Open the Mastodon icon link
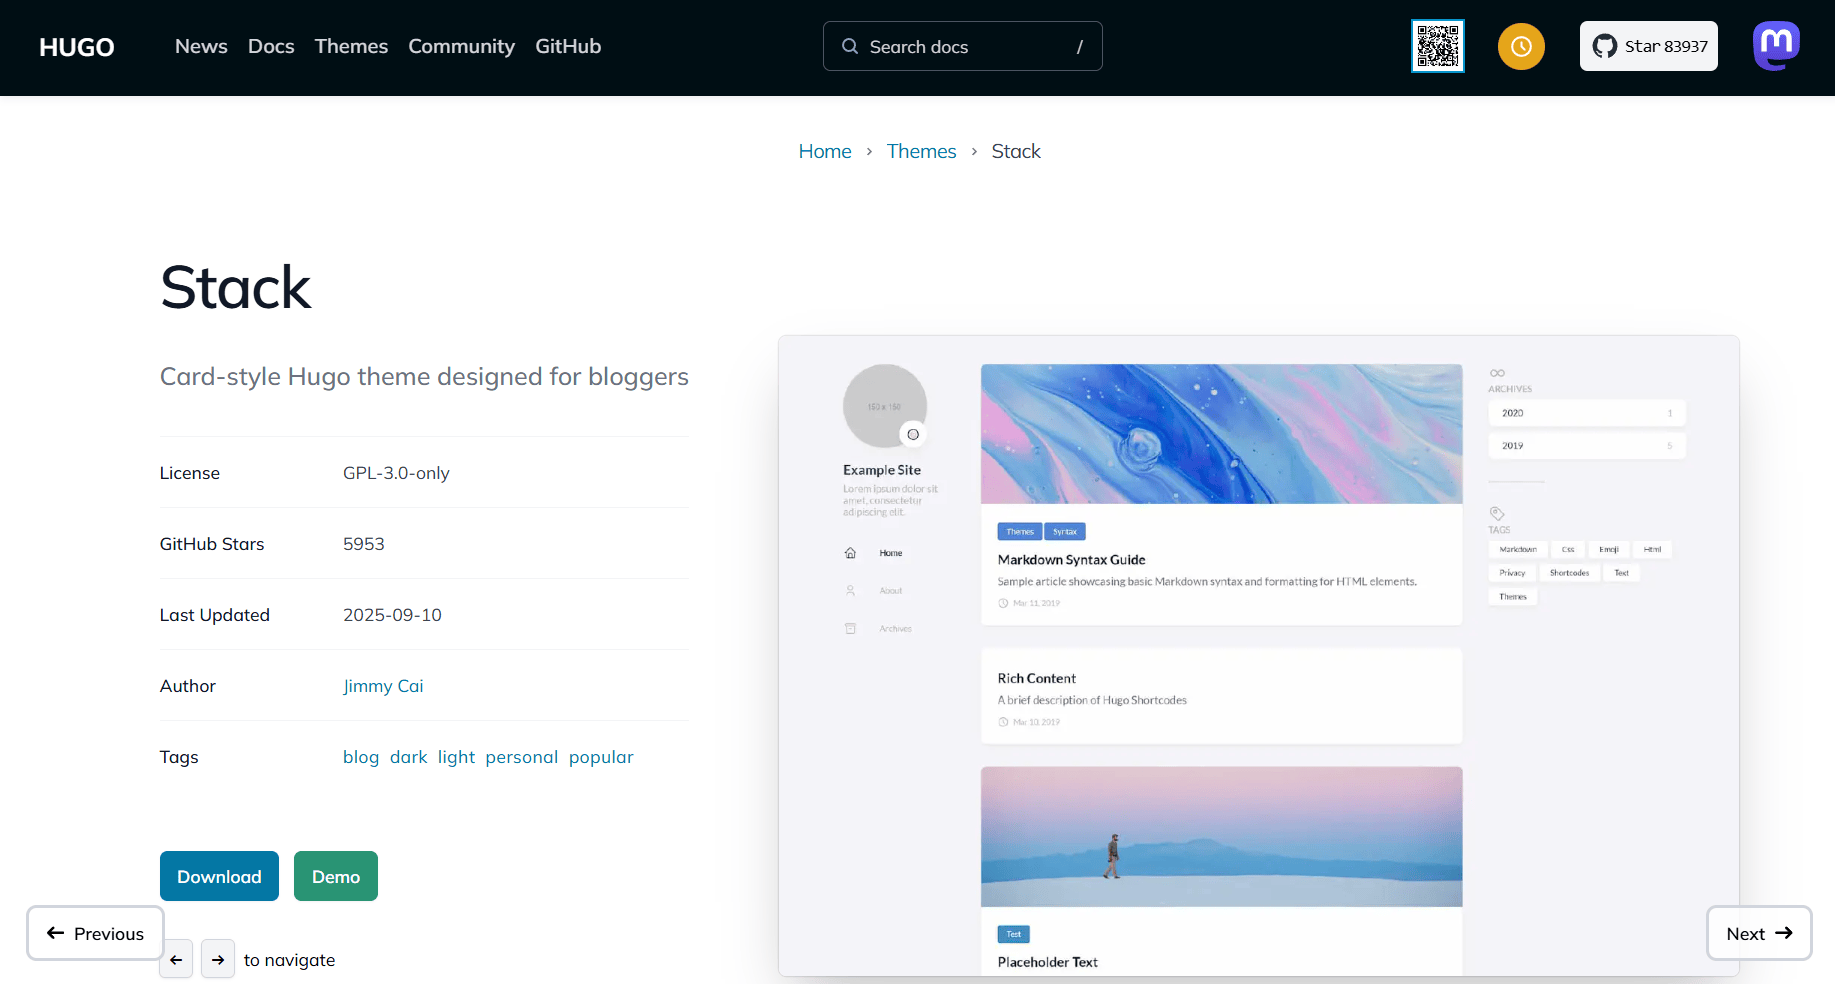The image size is (1835, 984). 1776,46
